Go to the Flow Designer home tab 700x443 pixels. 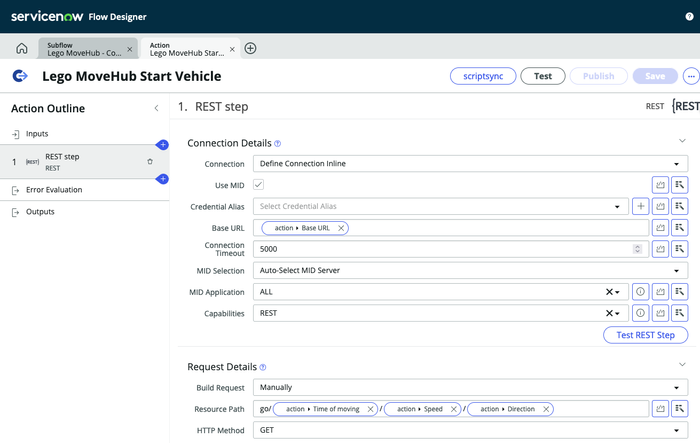tap(21, 48)
